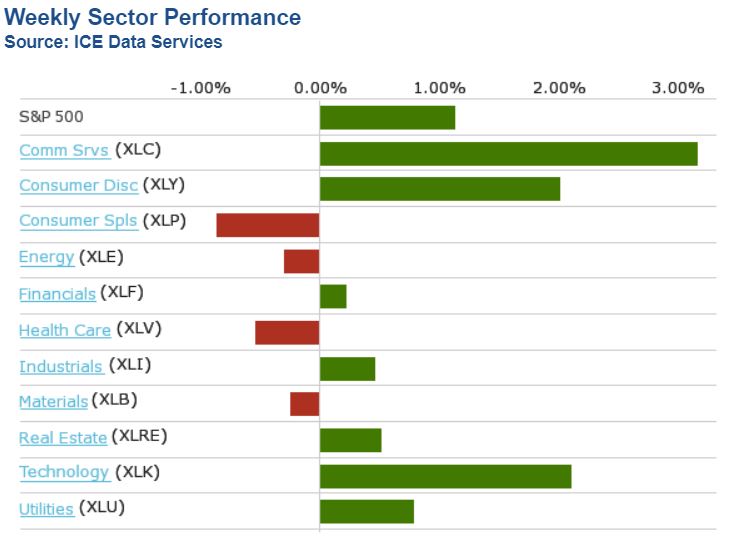Click the Industrials sector link
This screenshot has height=542, width=732.
(x=60, y=366)
